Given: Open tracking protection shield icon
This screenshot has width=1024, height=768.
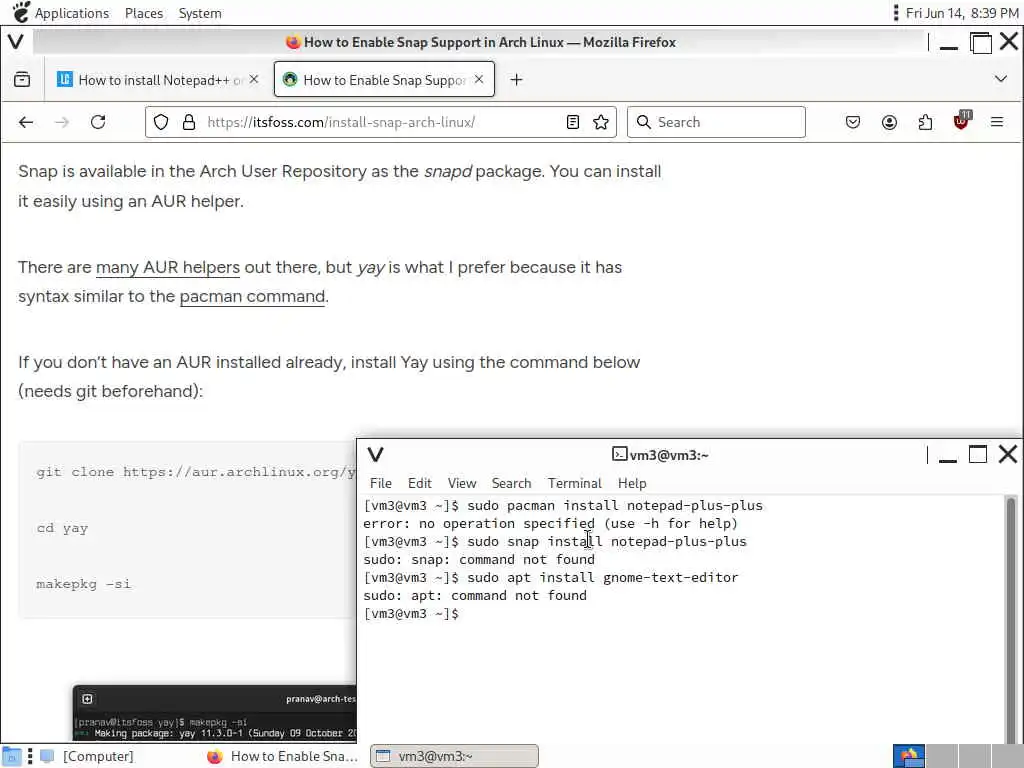Looking at the screenshot, I should pos(161,122).
